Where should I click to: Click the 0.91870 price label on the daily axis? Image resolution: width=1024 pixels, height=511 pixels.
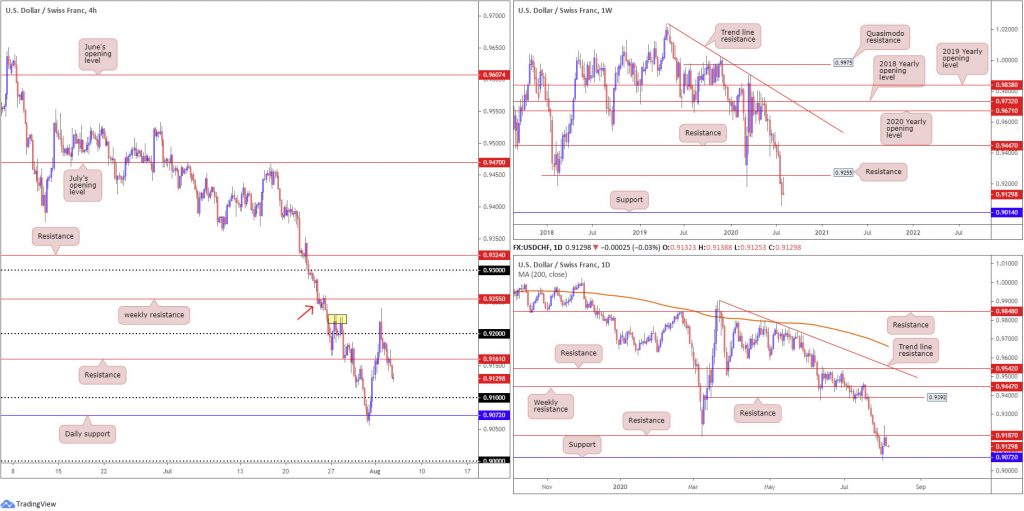(x=1008, y=435)
